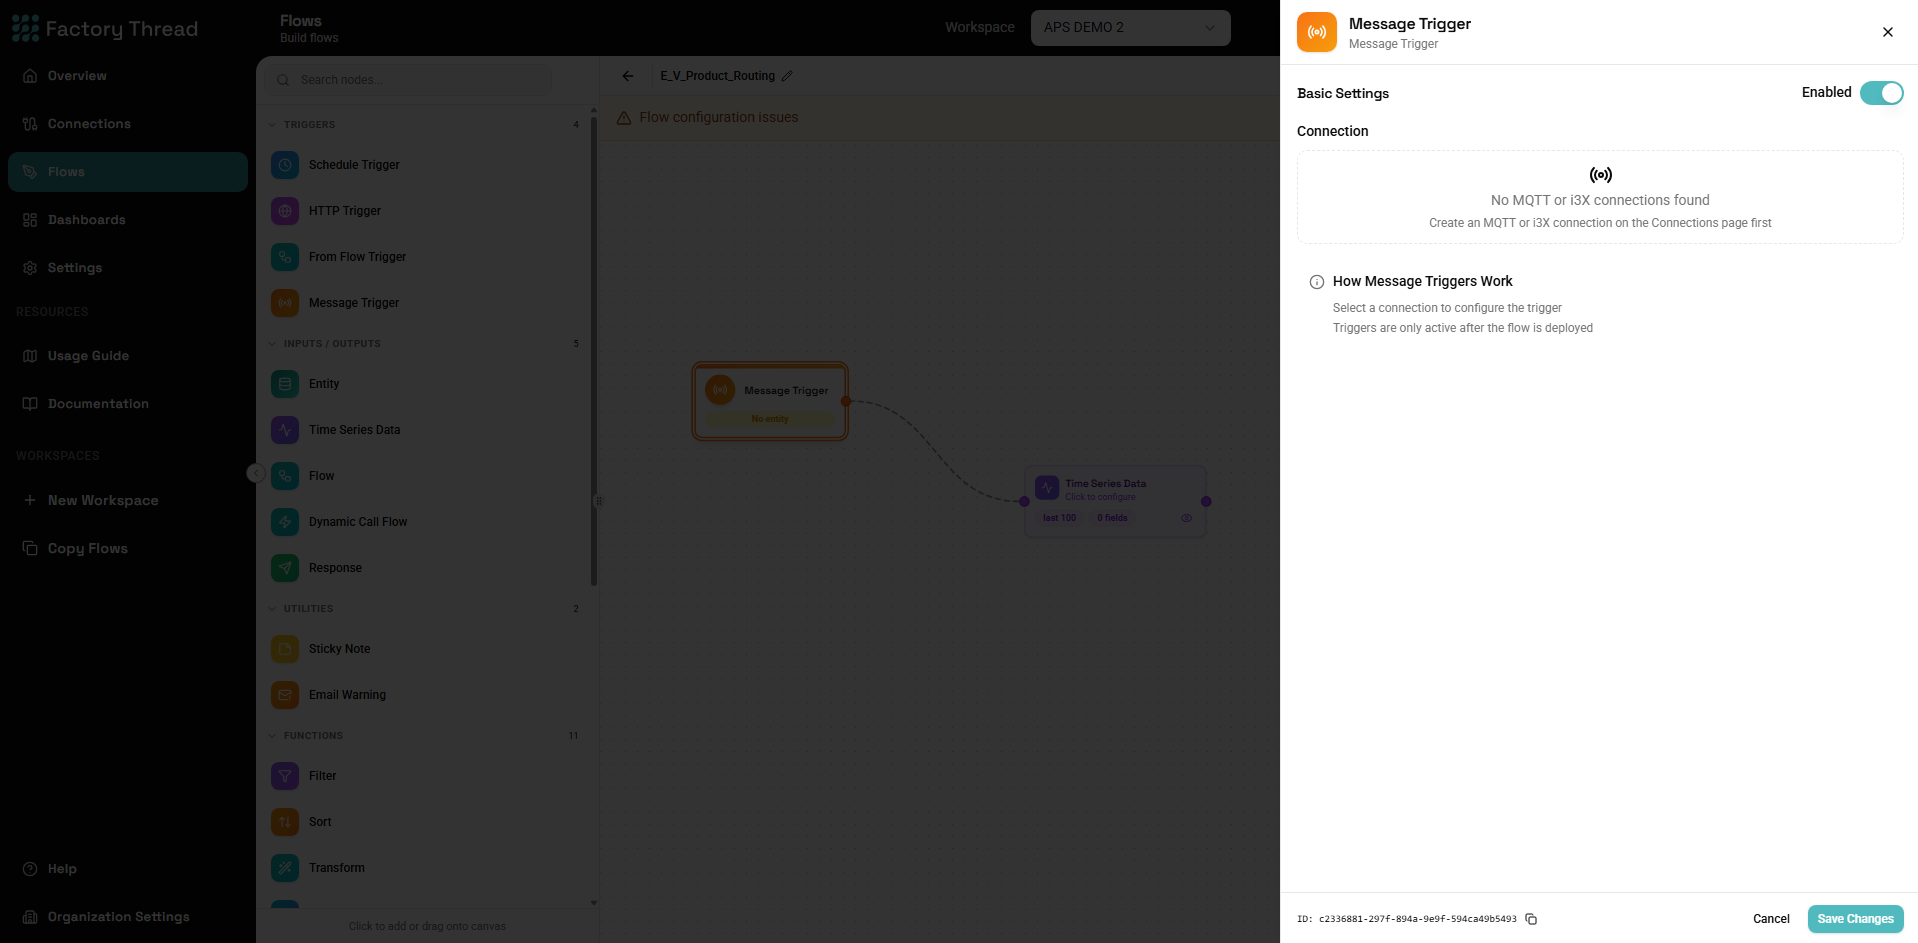Add the Transform function icon
1918x943 pixels.
285,868
